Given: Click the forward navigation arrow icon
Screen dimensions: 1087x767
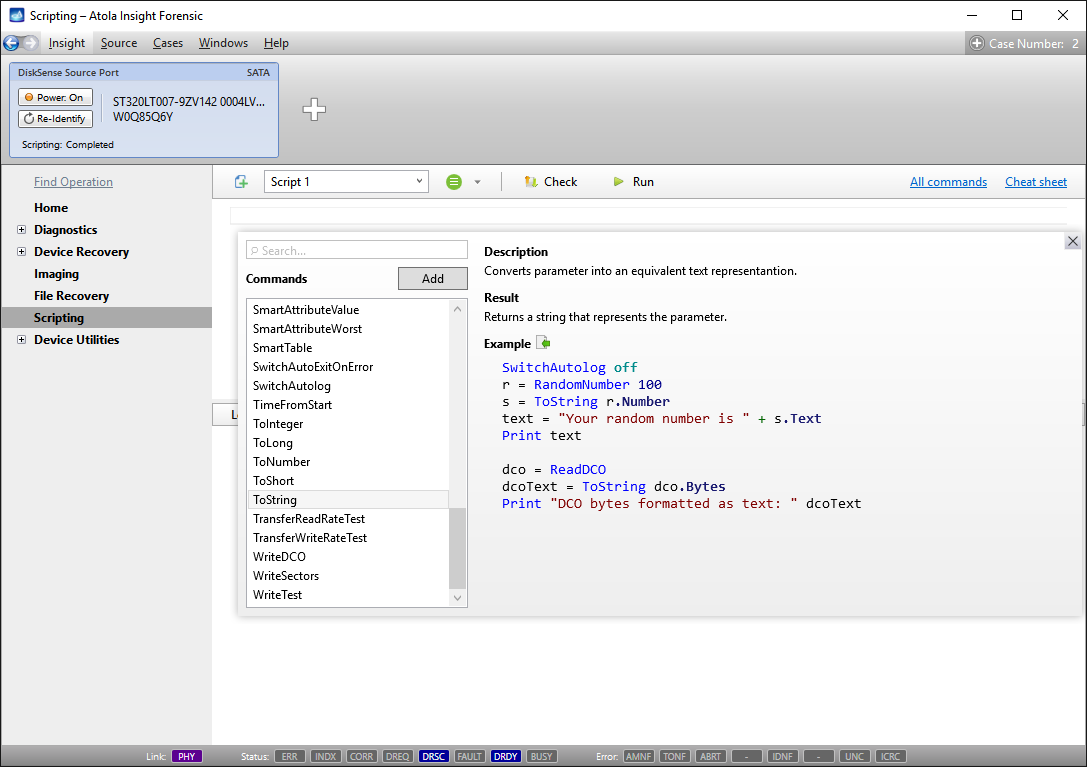Looking at the screenshot, I should [30, 43].
